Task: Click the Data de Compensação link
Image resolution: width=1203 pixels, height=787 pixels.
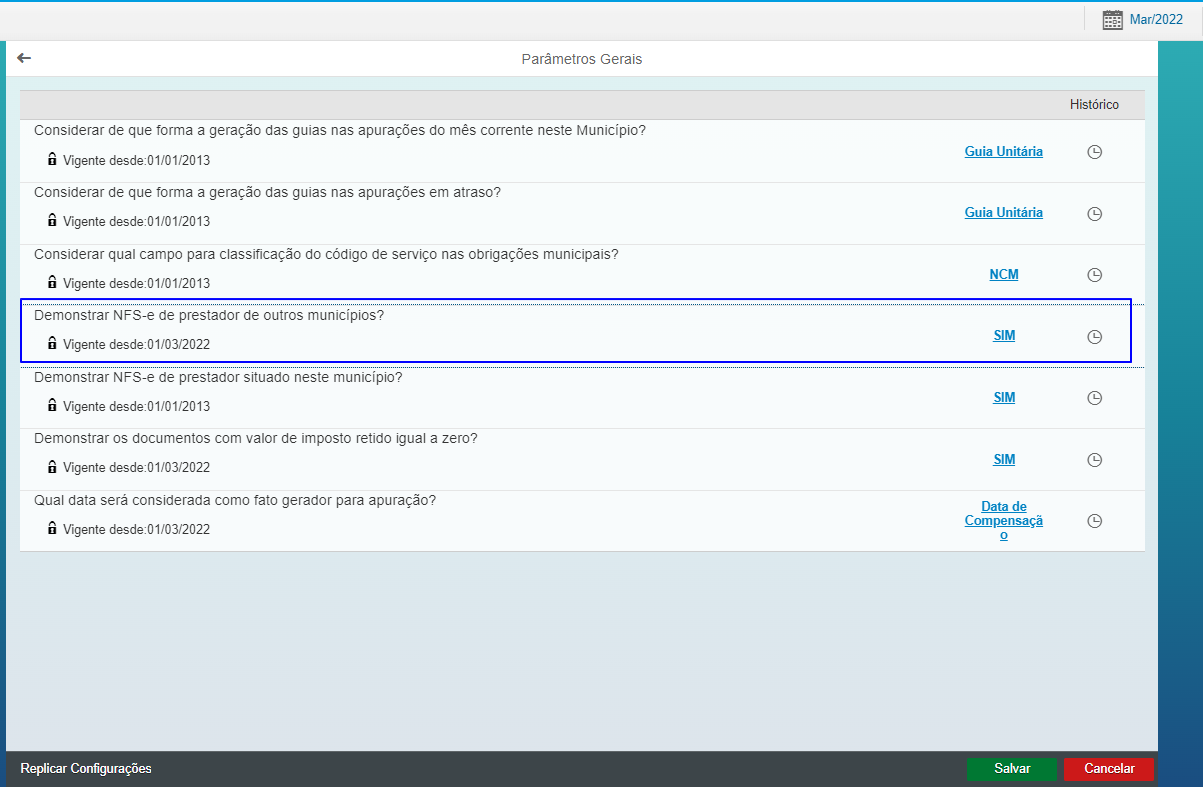Action: (1003, 521)
